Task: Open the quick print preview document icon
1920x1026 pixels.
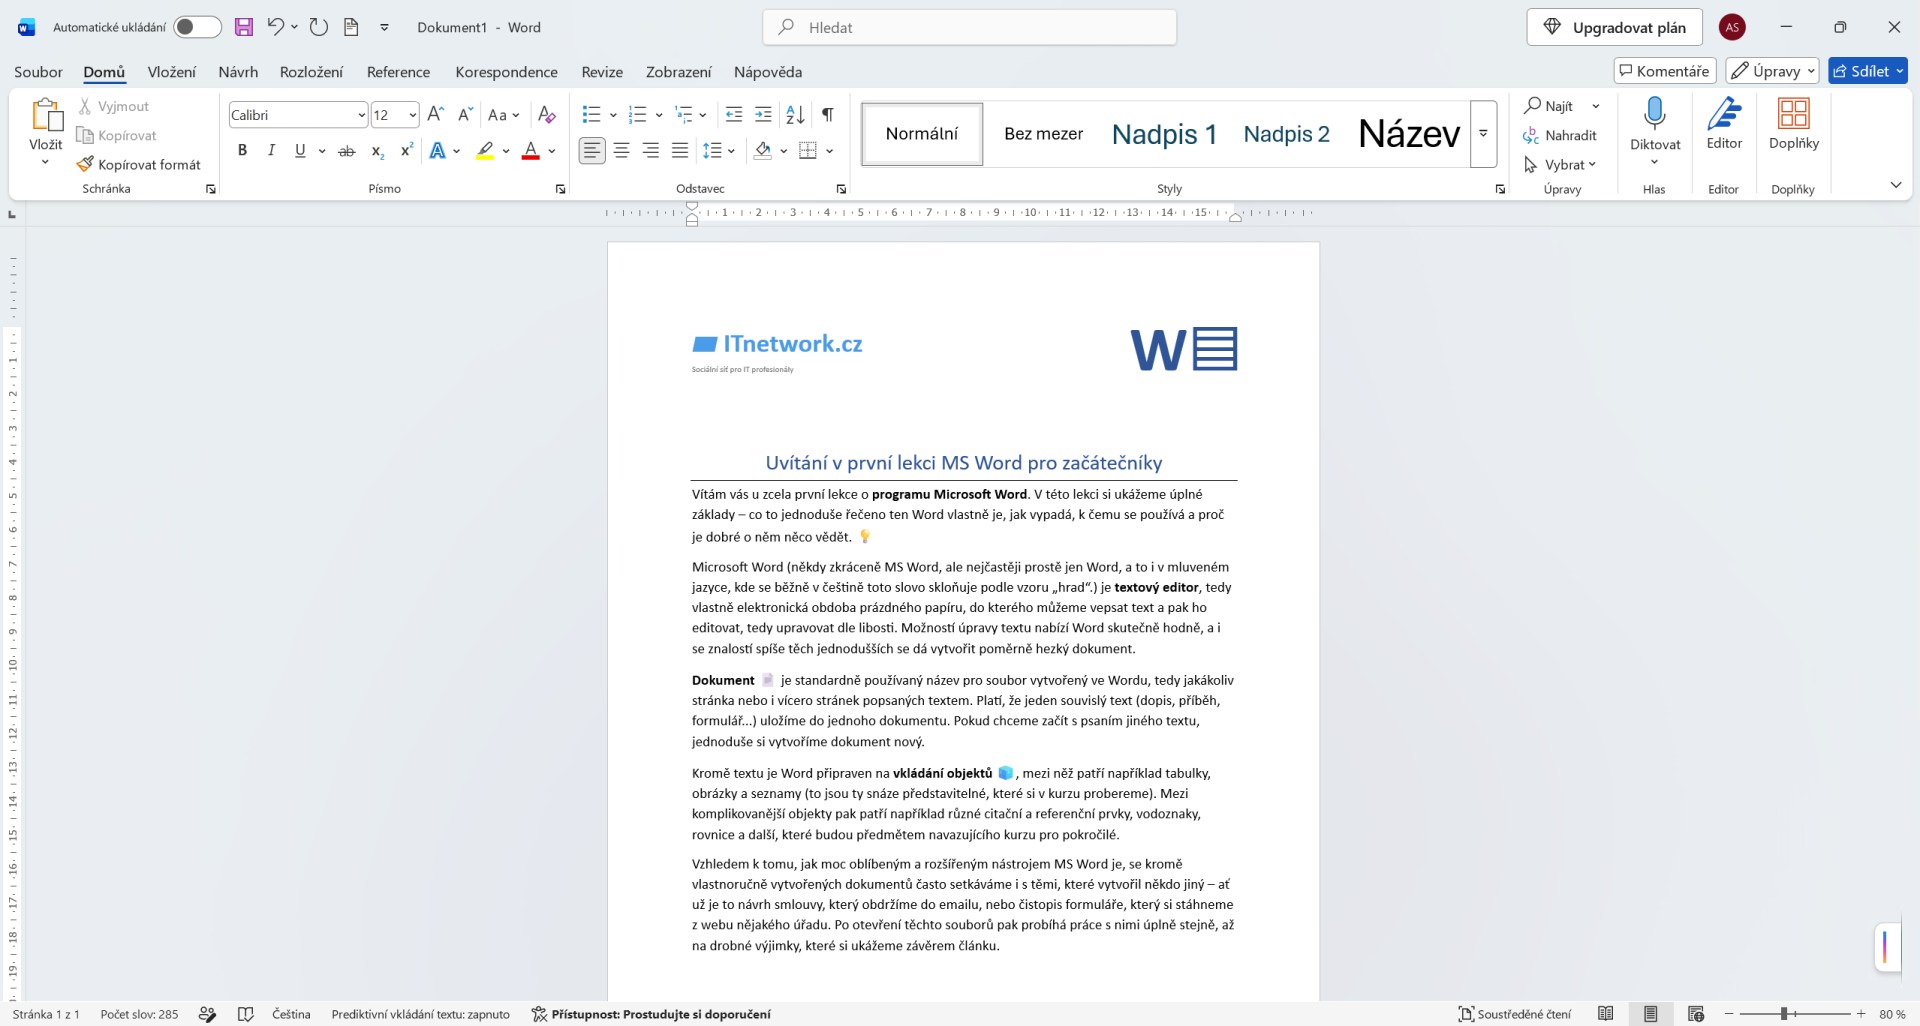Action: click(351, 27)
